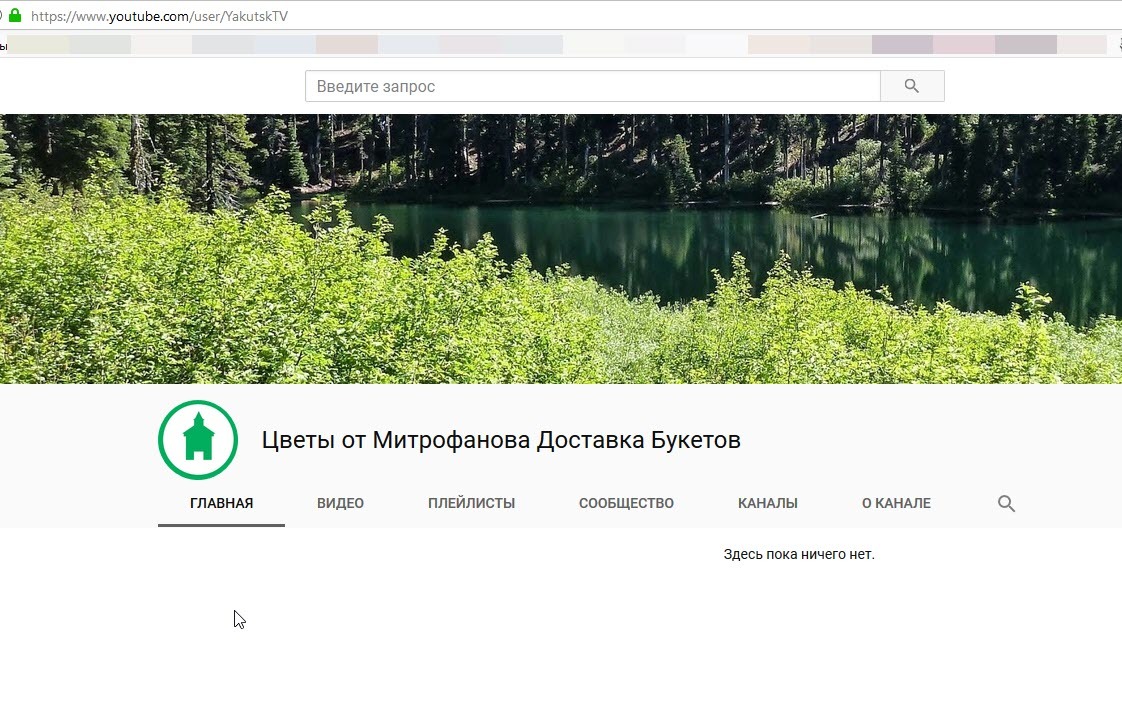Select the СООБЩЕСТВО section

click(625, 503)
